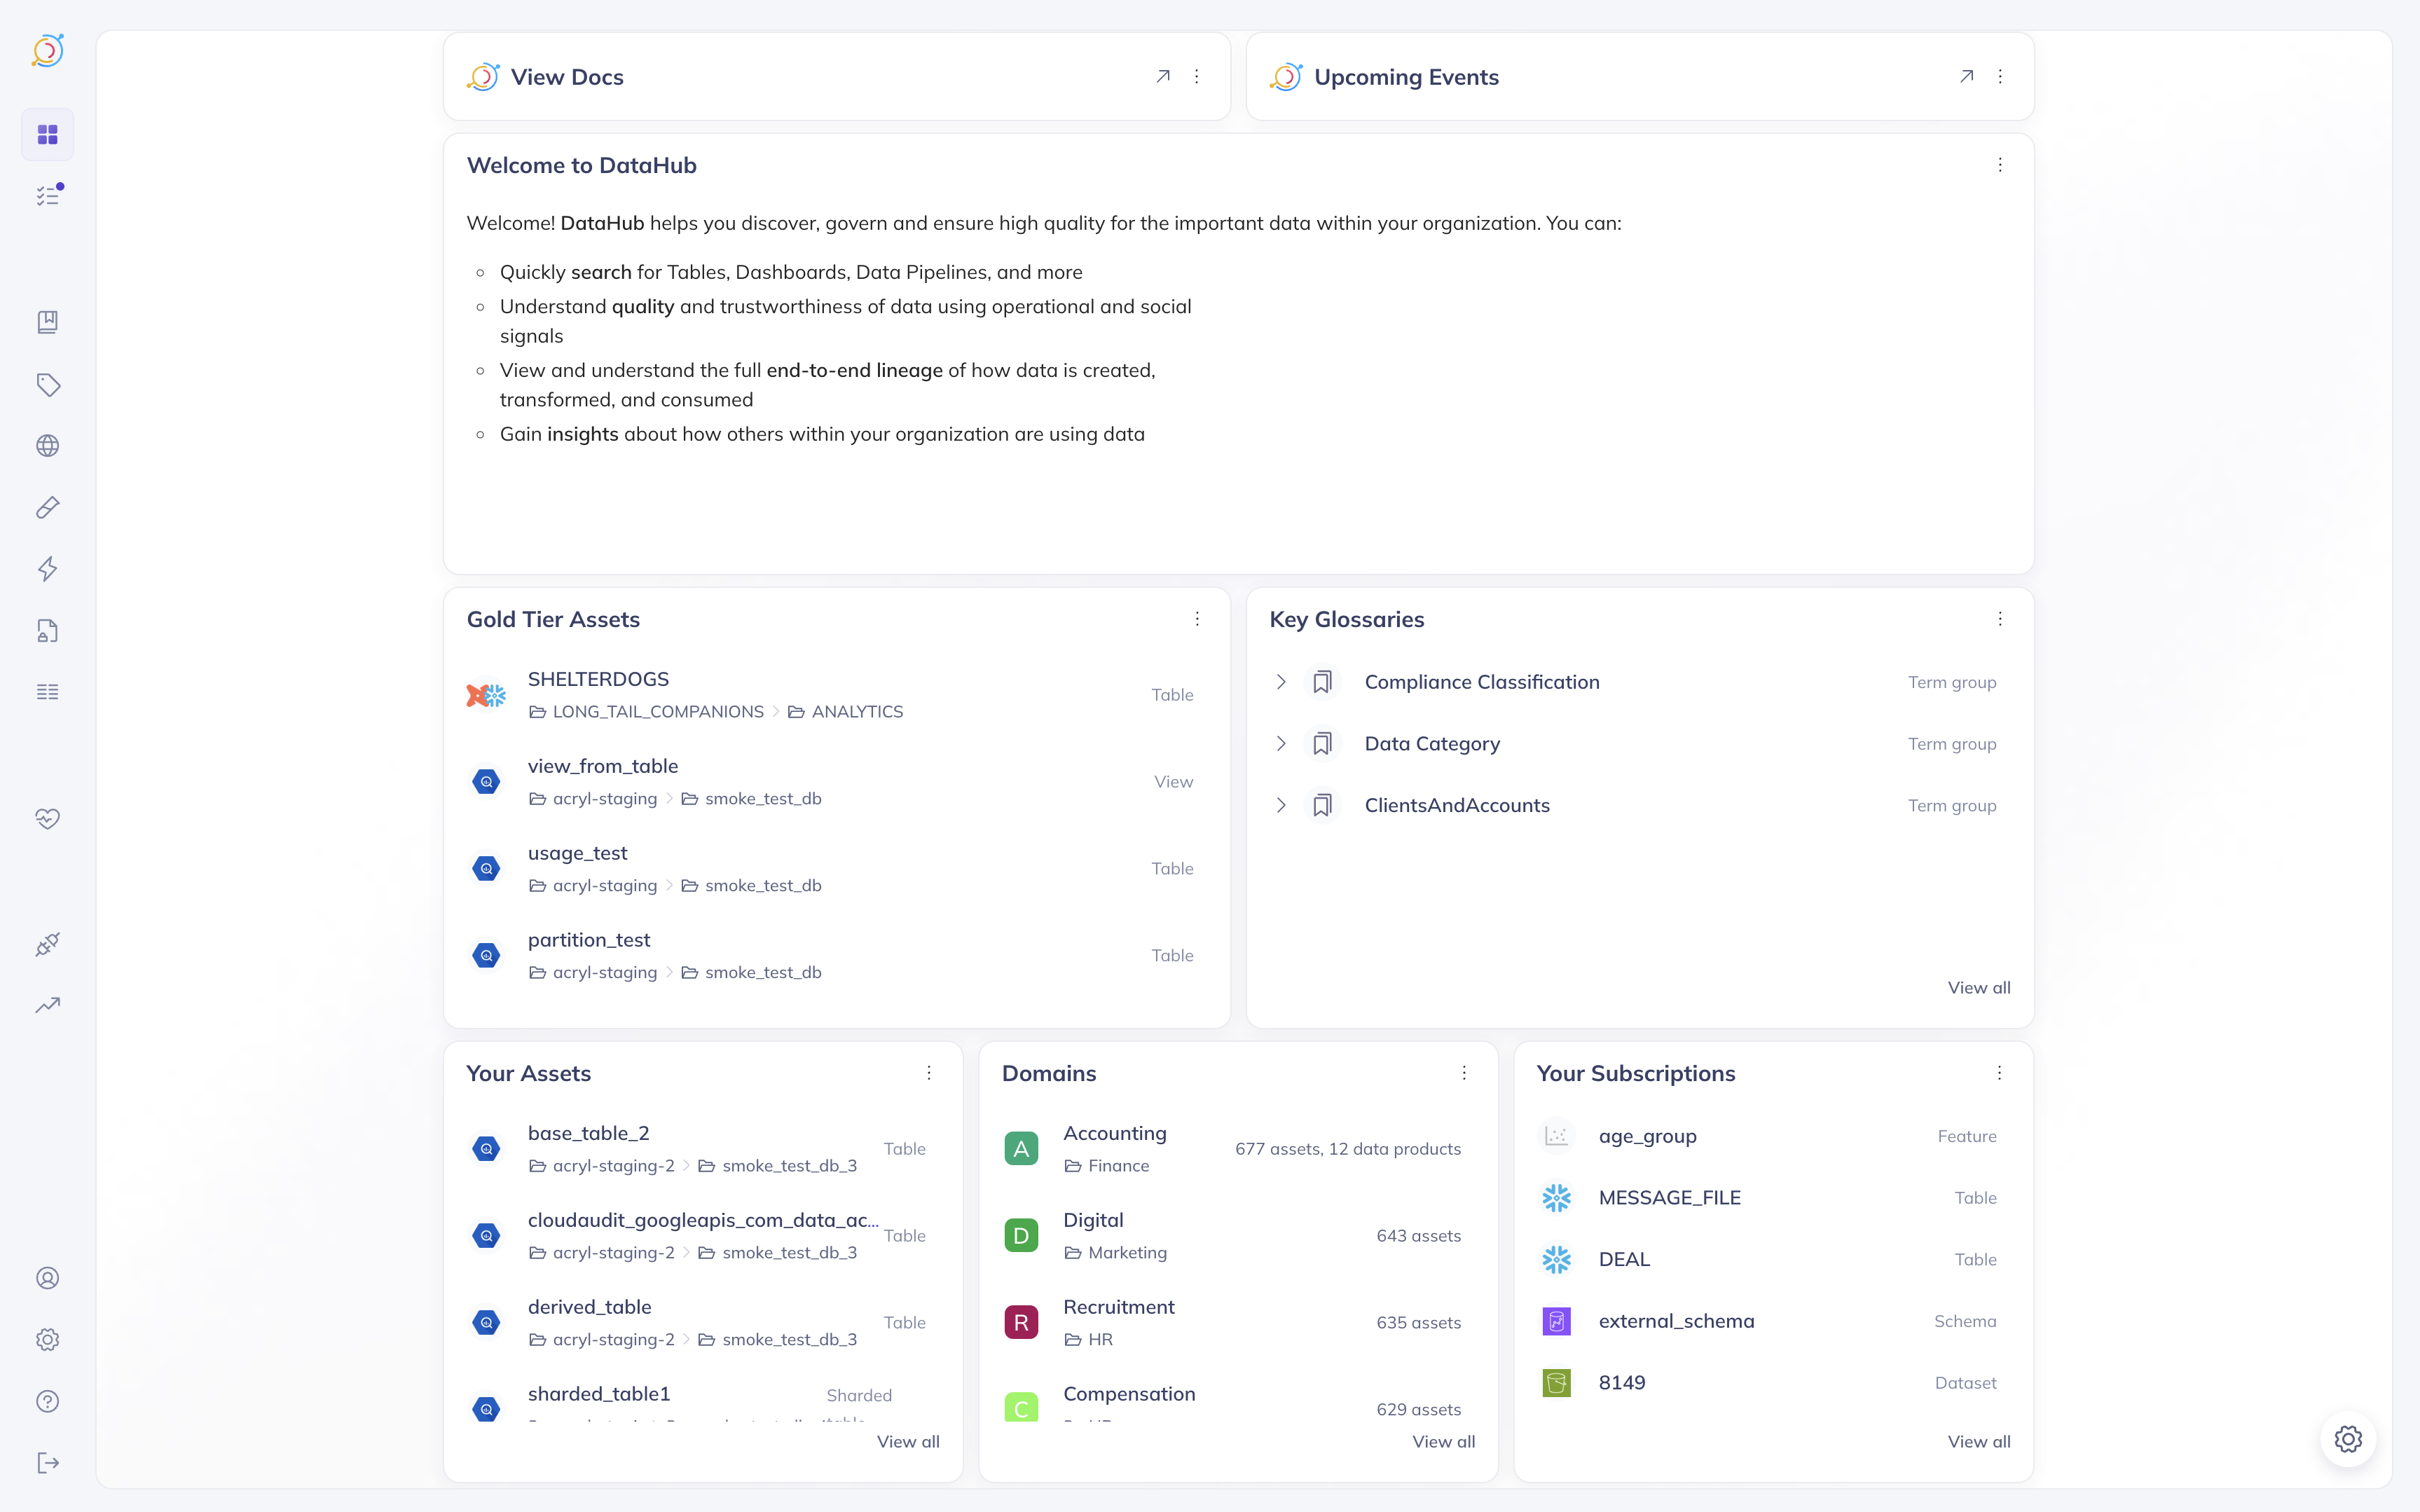Open the tasks checklist sidebar icon
2420x1512 pixels.
(47, 196)
